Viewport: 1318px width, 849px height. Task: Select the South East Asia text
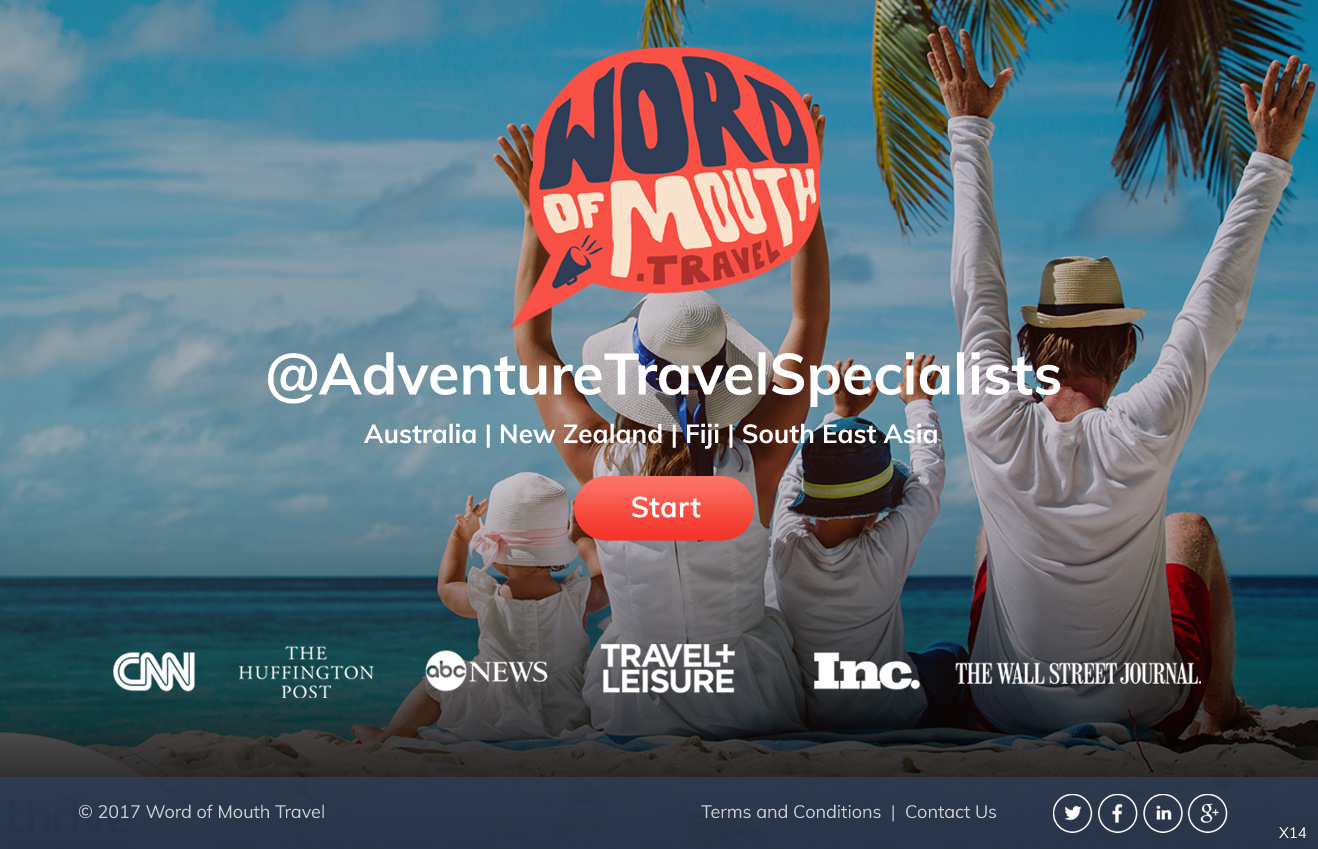coord(840,434)
